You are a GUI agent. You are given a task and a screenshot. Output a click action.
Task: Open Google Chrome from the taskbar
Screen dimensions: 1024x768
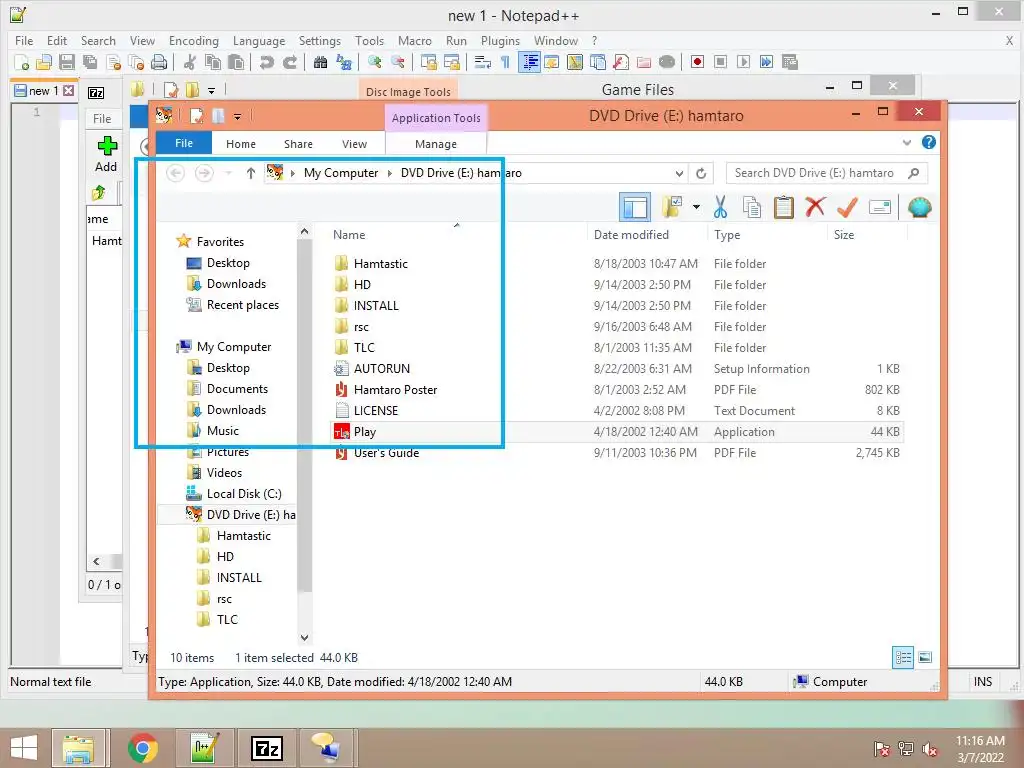(143, 748)
